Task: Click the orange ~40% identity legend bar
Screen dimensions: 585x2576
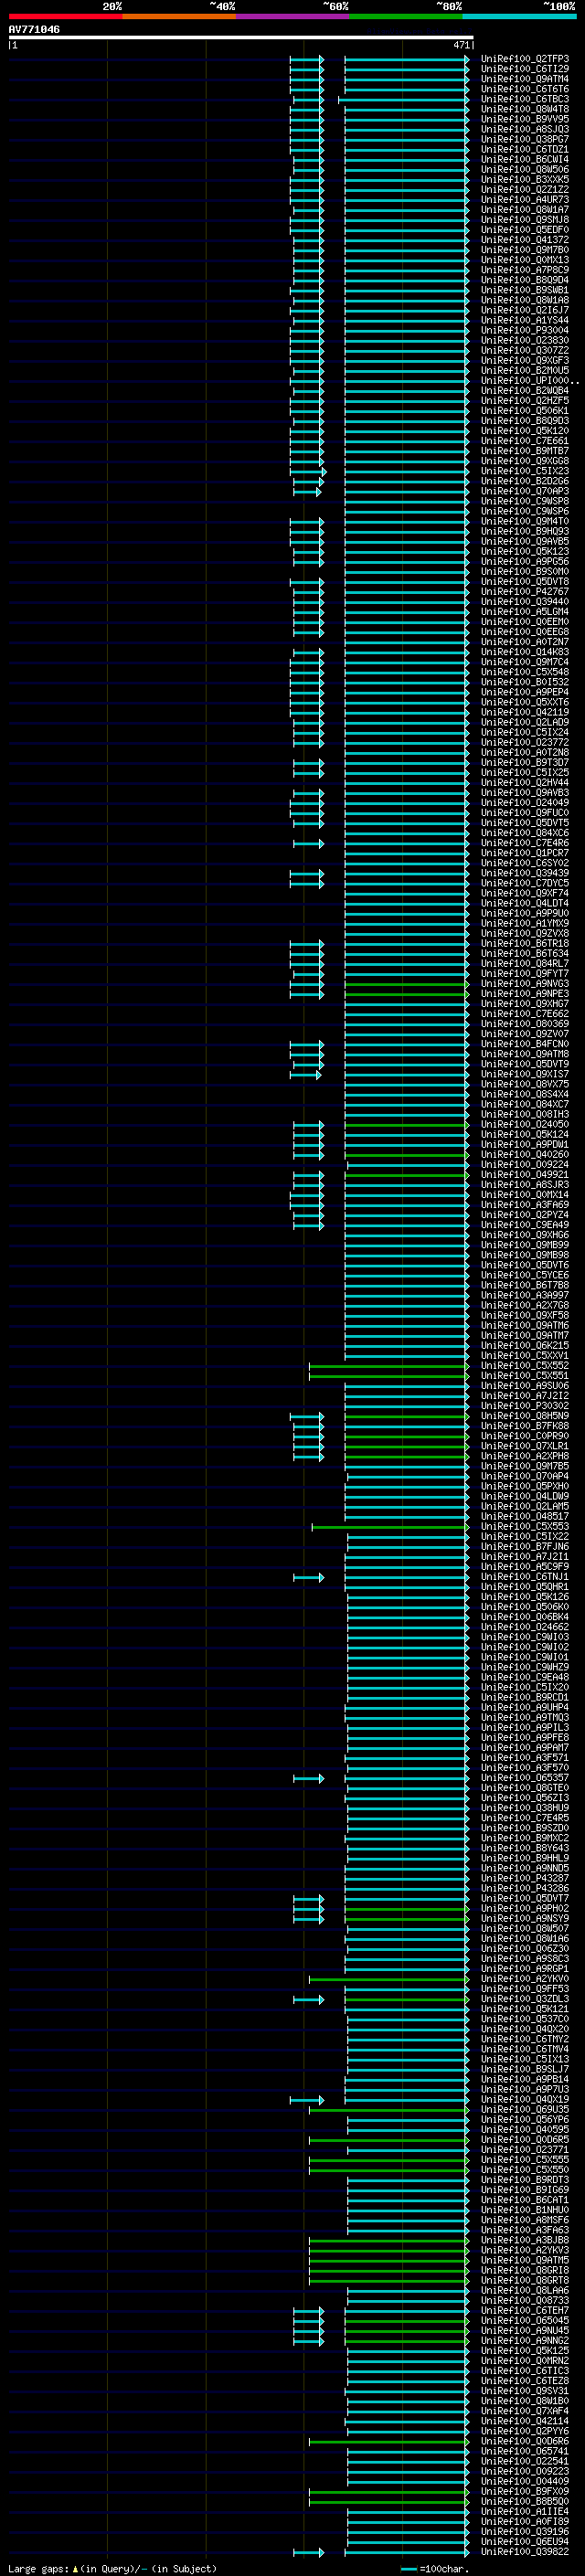Action: point(179,16)
